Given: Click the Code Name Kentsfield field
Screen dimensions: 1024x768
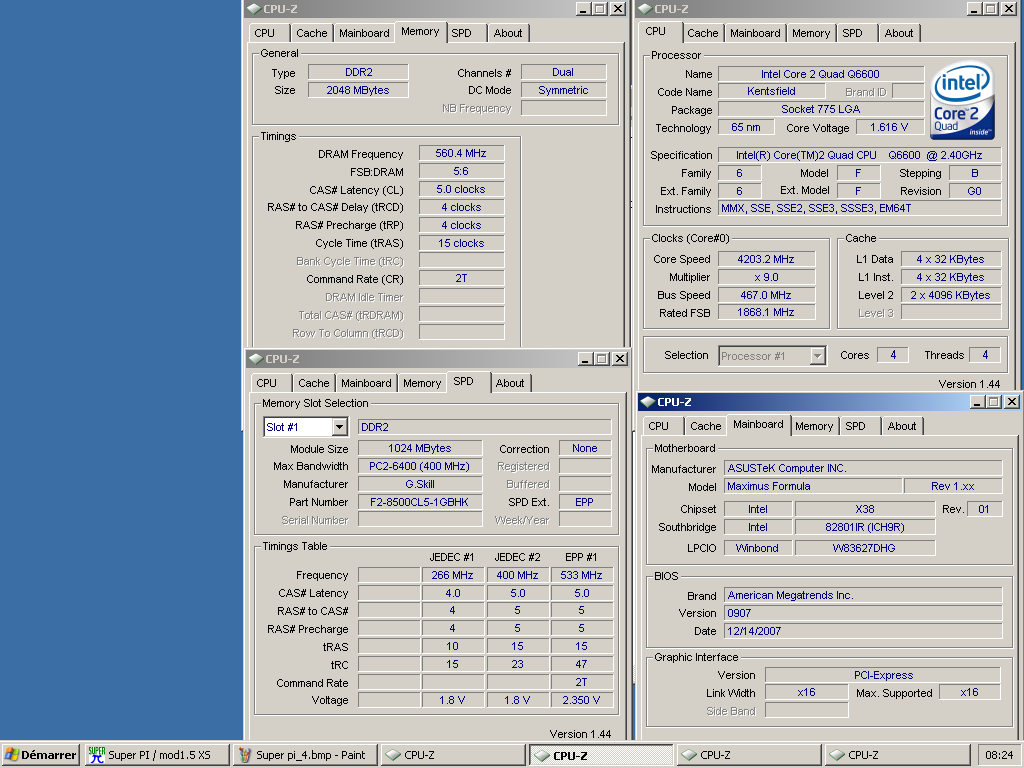Looking at the screenshot, I should tap(771, 91).
